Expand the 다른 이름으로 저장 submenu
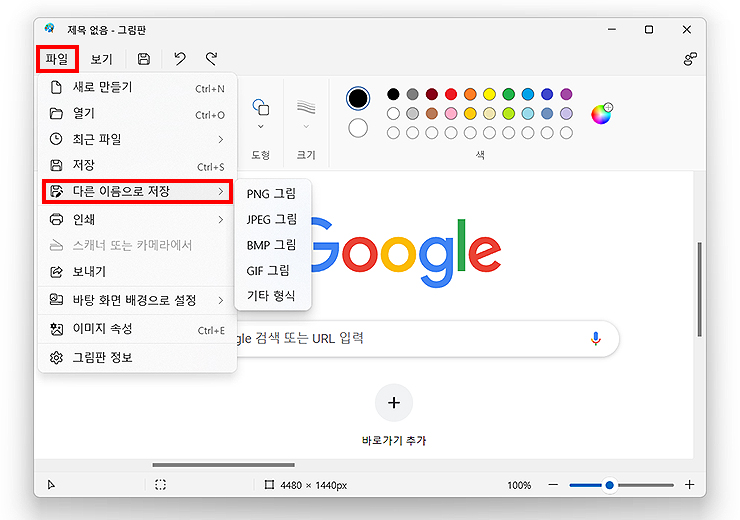740x520 pixels. [x=137, y=191]
